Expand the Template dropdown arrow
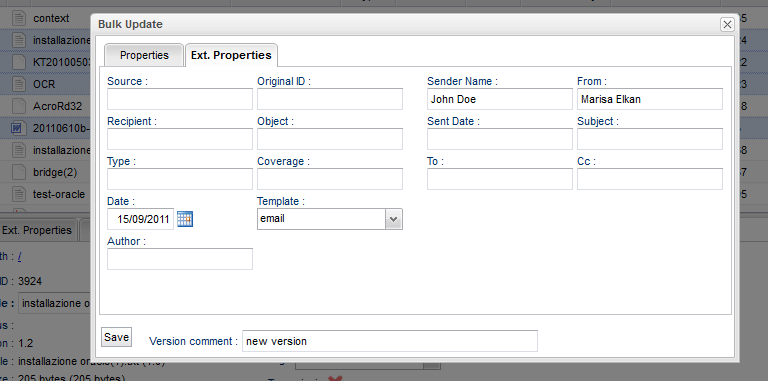This screenshot has width=768, height=381. [x=394, y=219]
